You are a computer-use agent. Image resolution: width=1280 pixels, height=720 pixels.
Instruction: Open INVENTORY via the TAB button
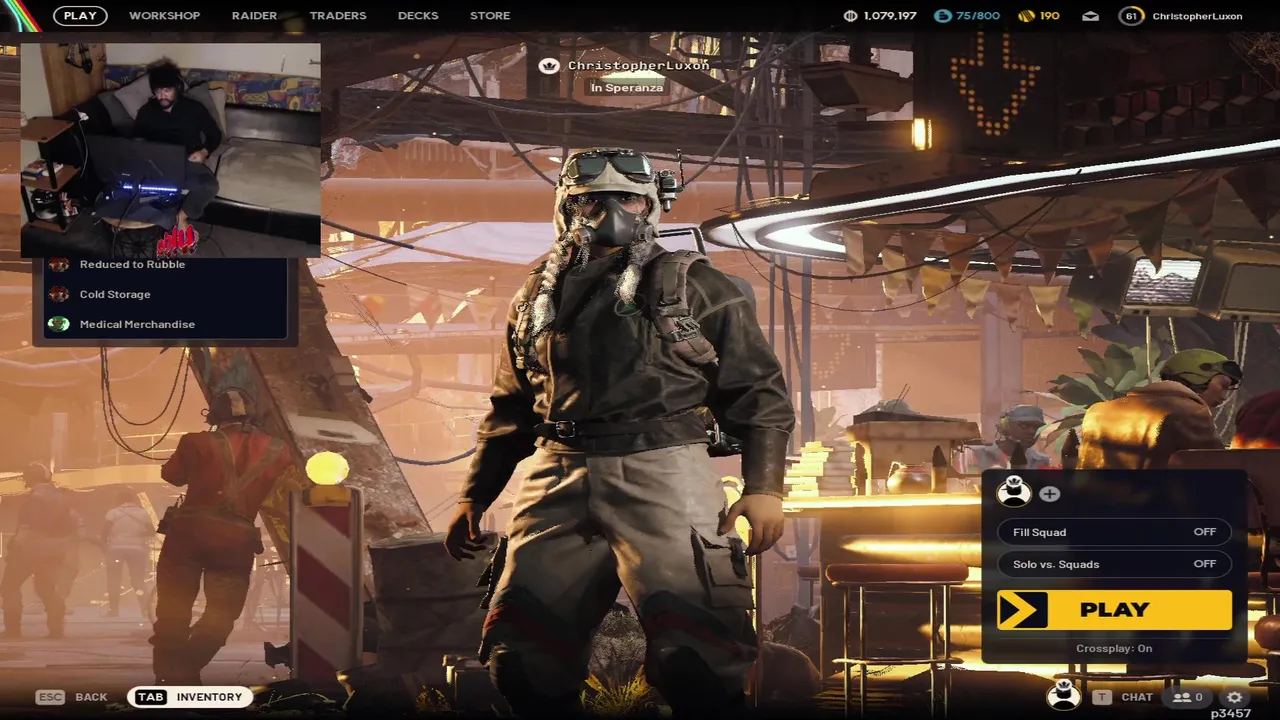click(x=189, y=697)
